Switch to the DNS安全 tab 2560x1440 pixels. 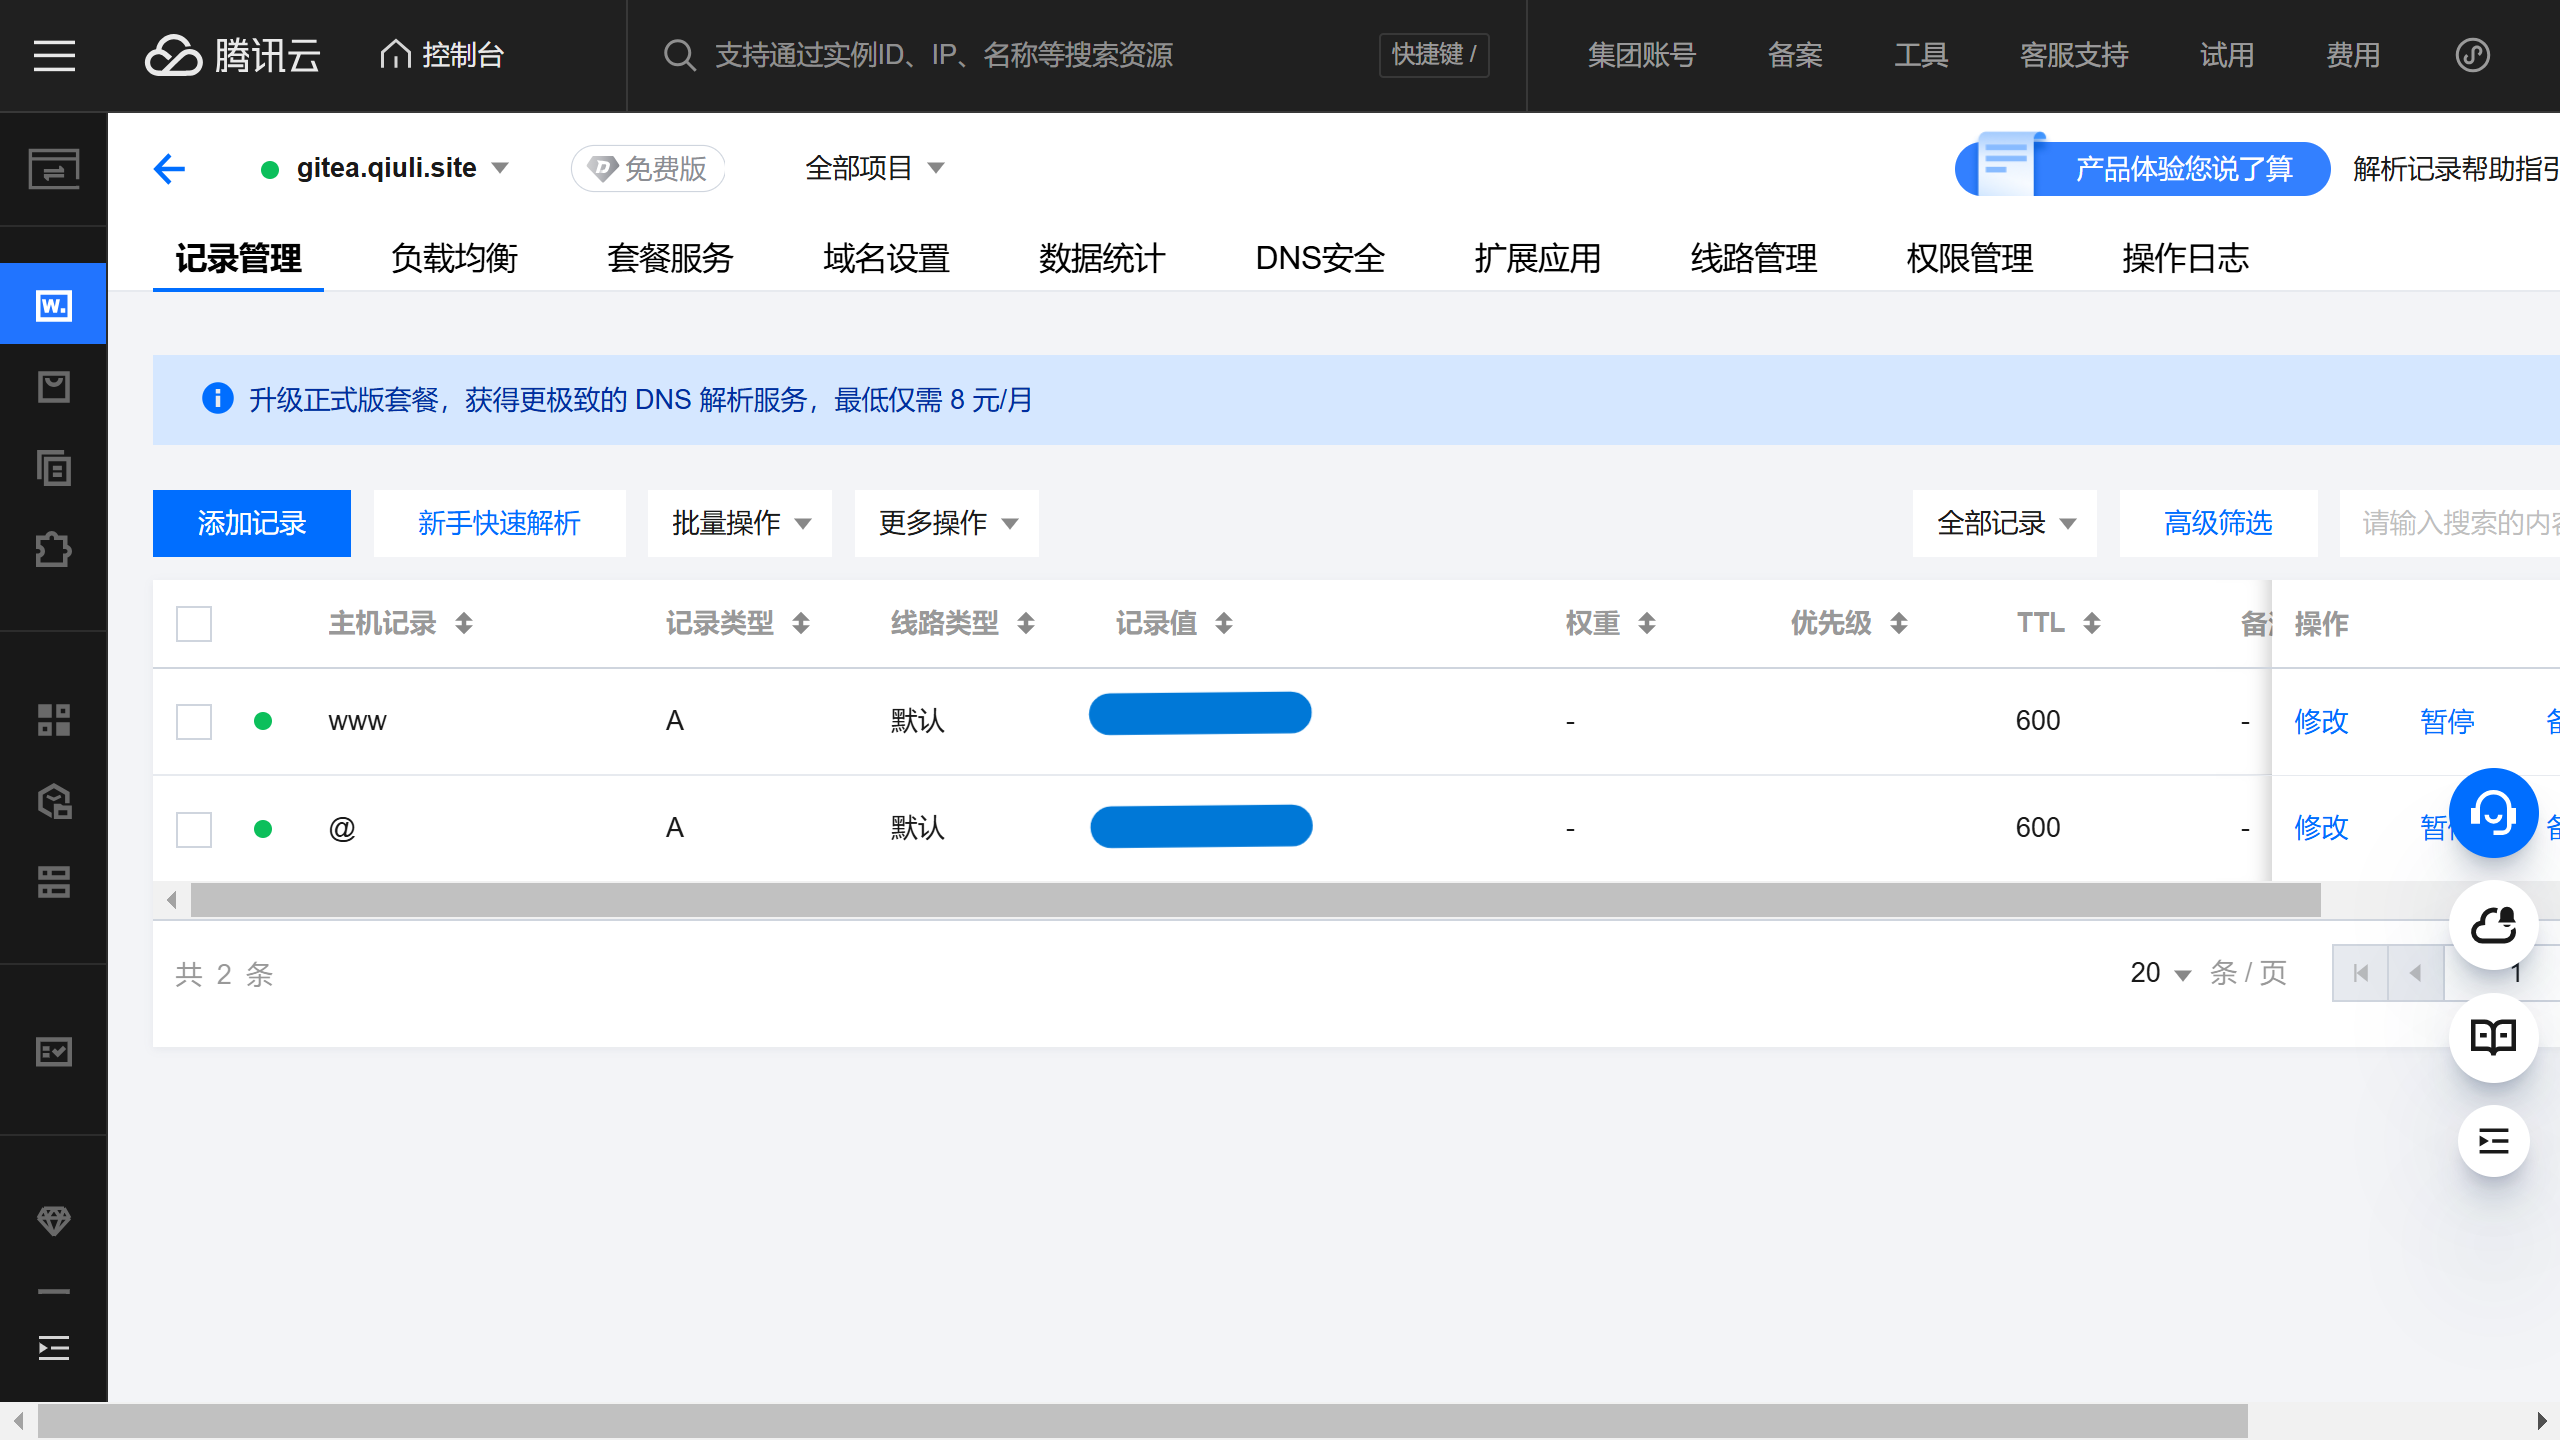(1320, 258)
